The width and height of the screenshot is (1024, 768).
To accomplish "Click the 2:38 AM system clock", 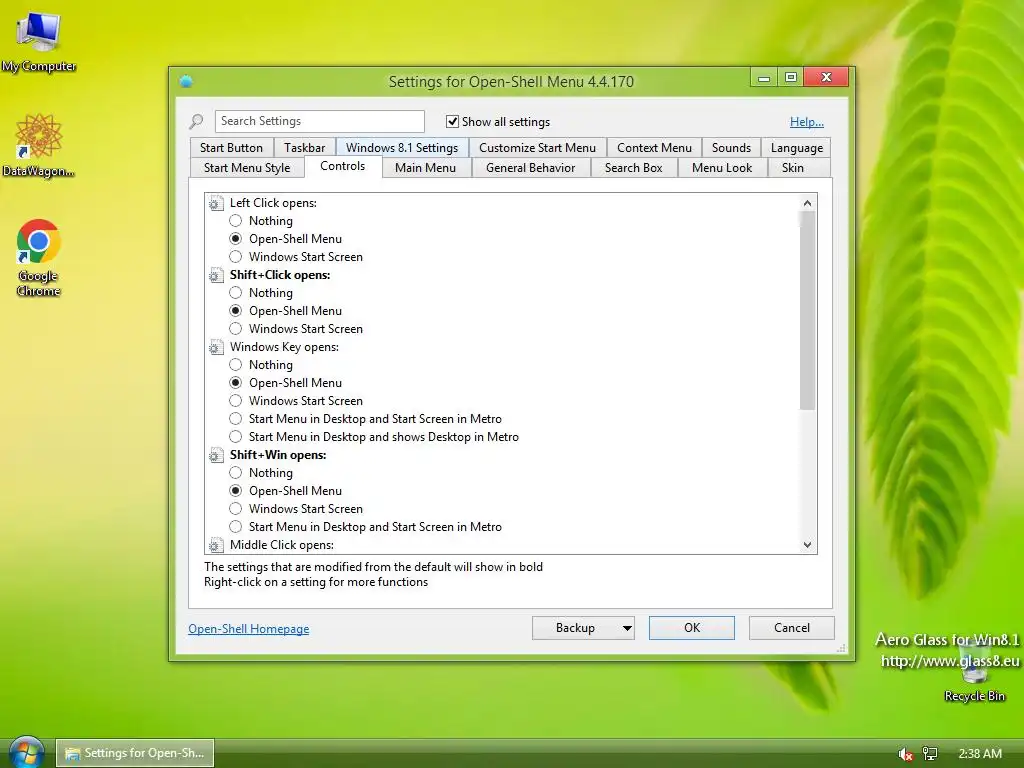I will click(980, 754).
